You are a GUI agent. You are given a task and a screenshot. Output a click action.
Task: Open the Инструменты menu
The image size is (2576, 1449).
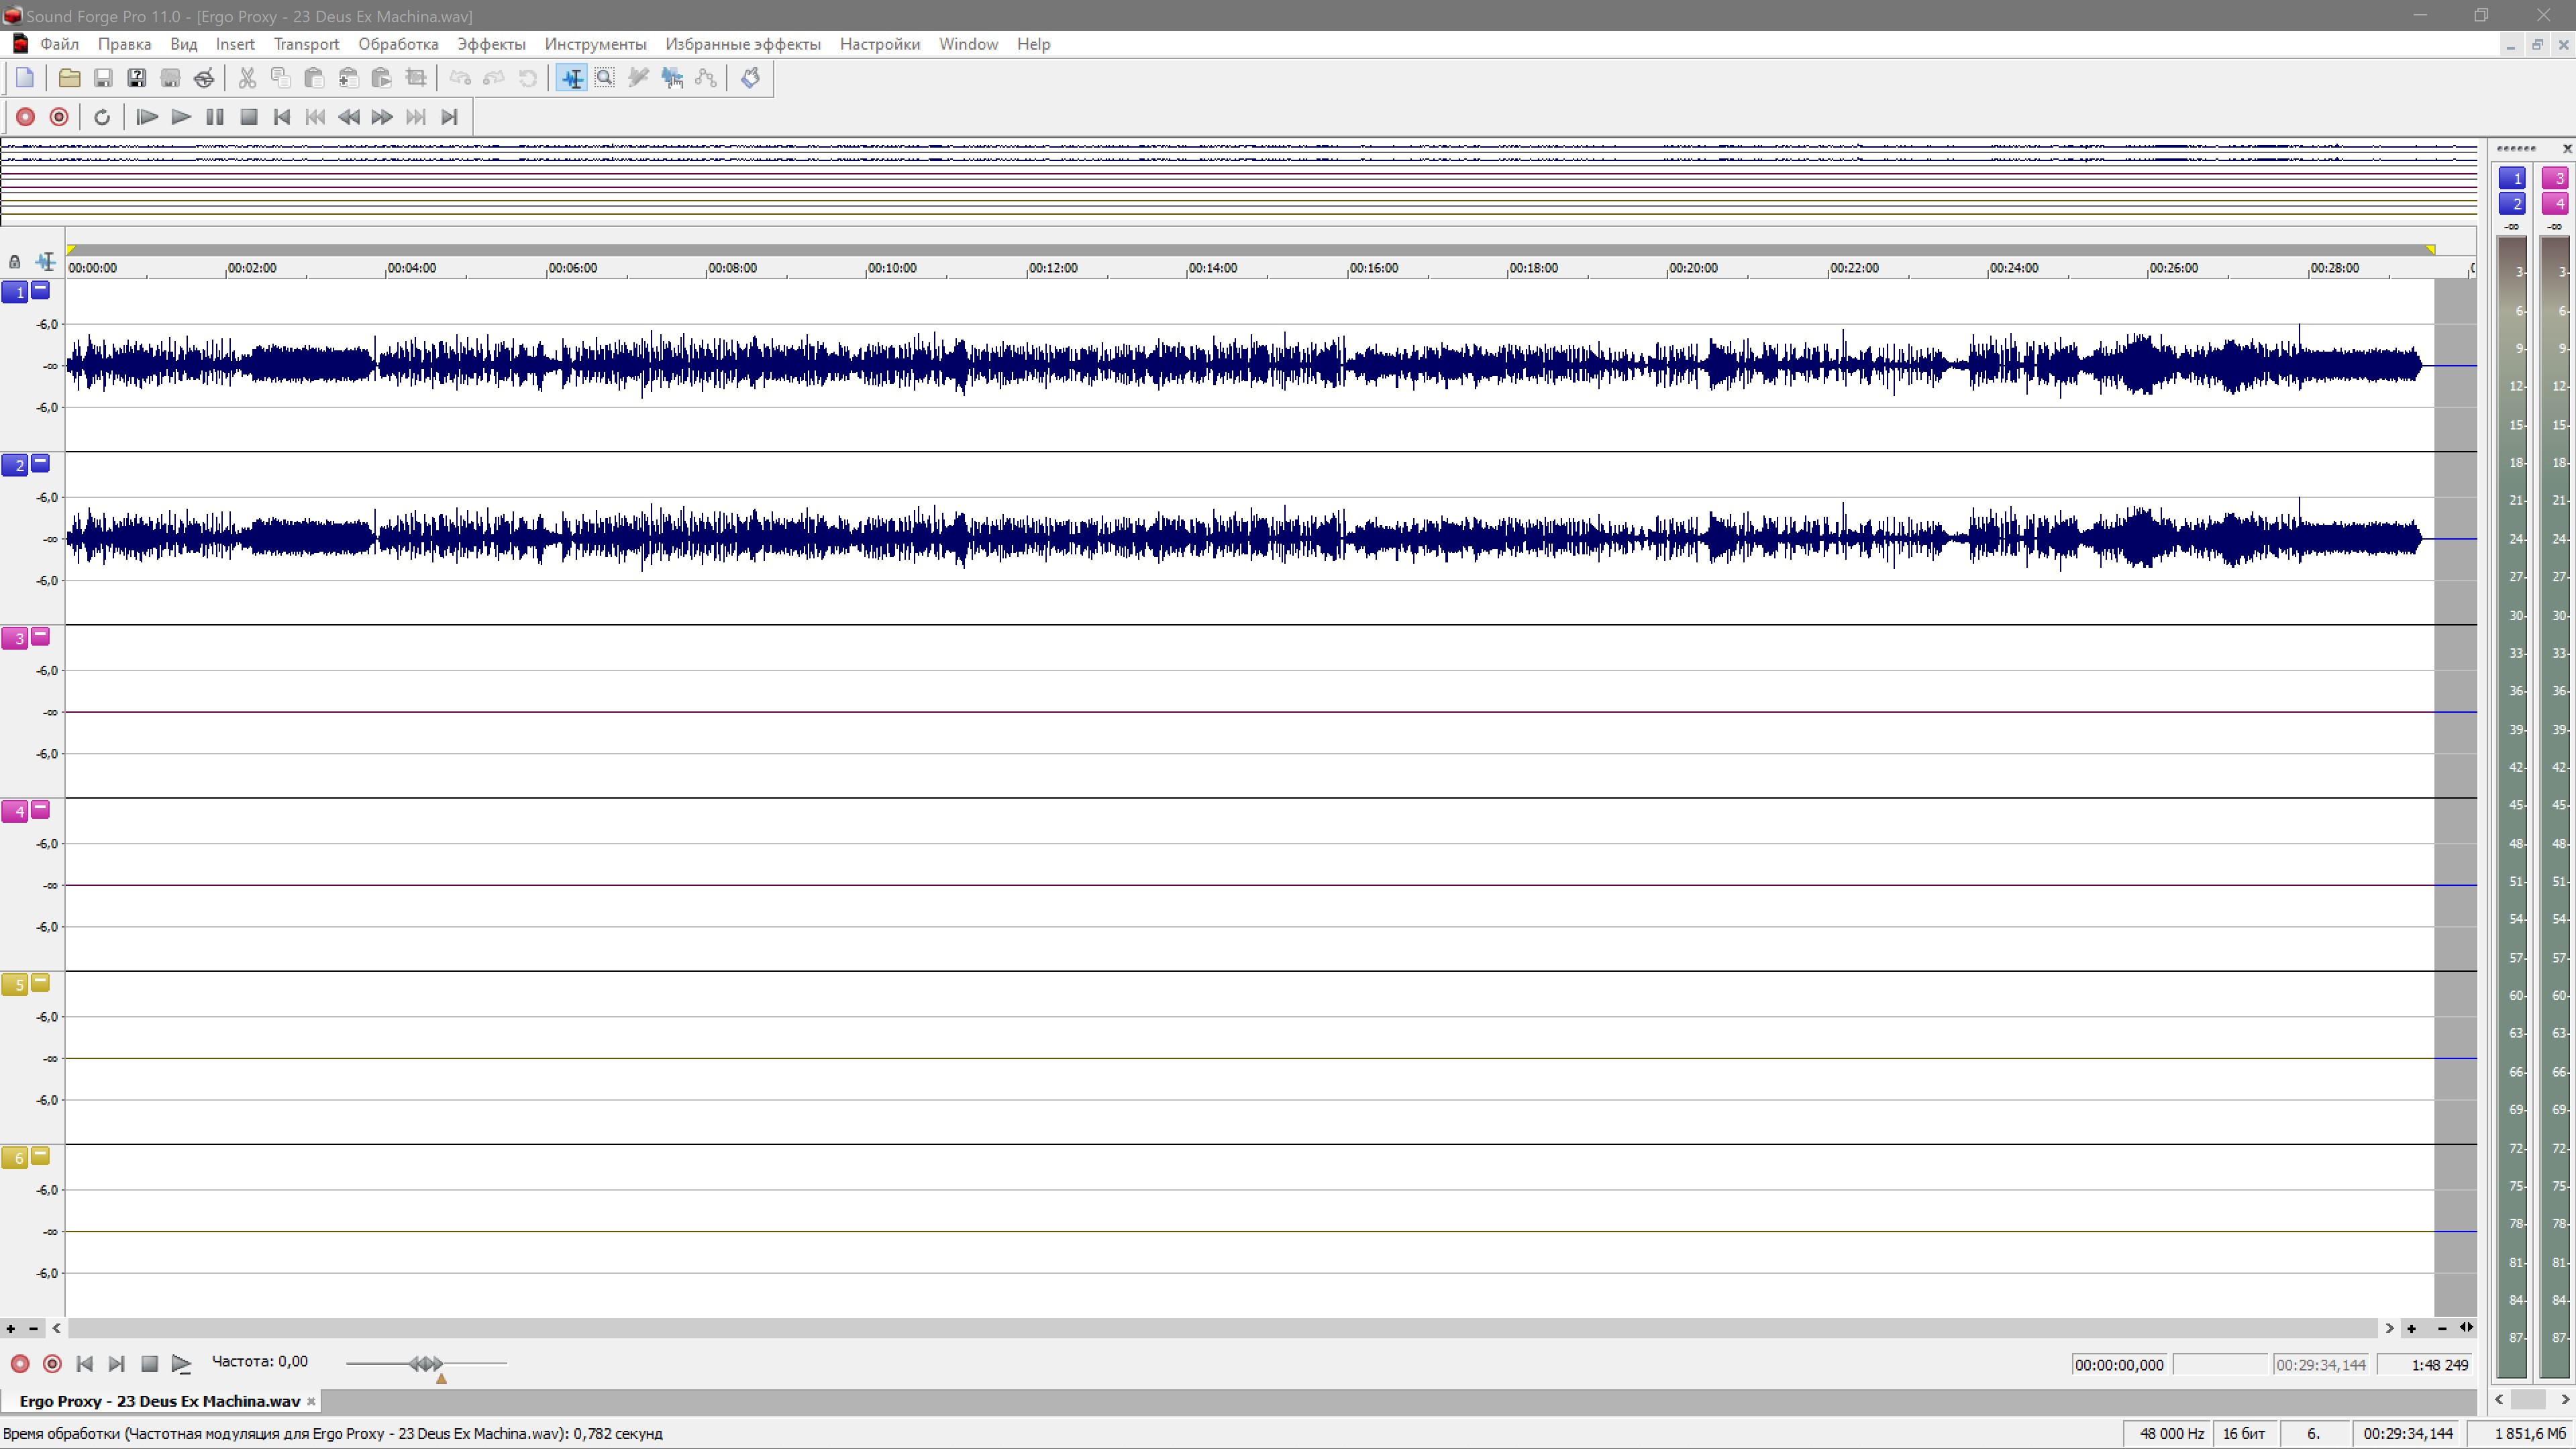tap(595, 44)
